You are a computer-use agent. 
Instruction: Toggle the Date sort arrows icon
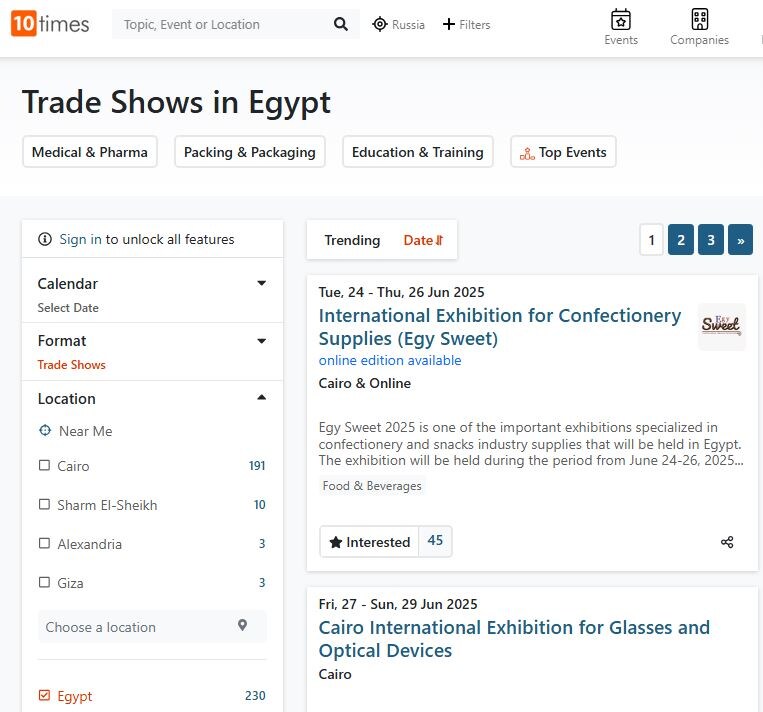click(439, 240)
